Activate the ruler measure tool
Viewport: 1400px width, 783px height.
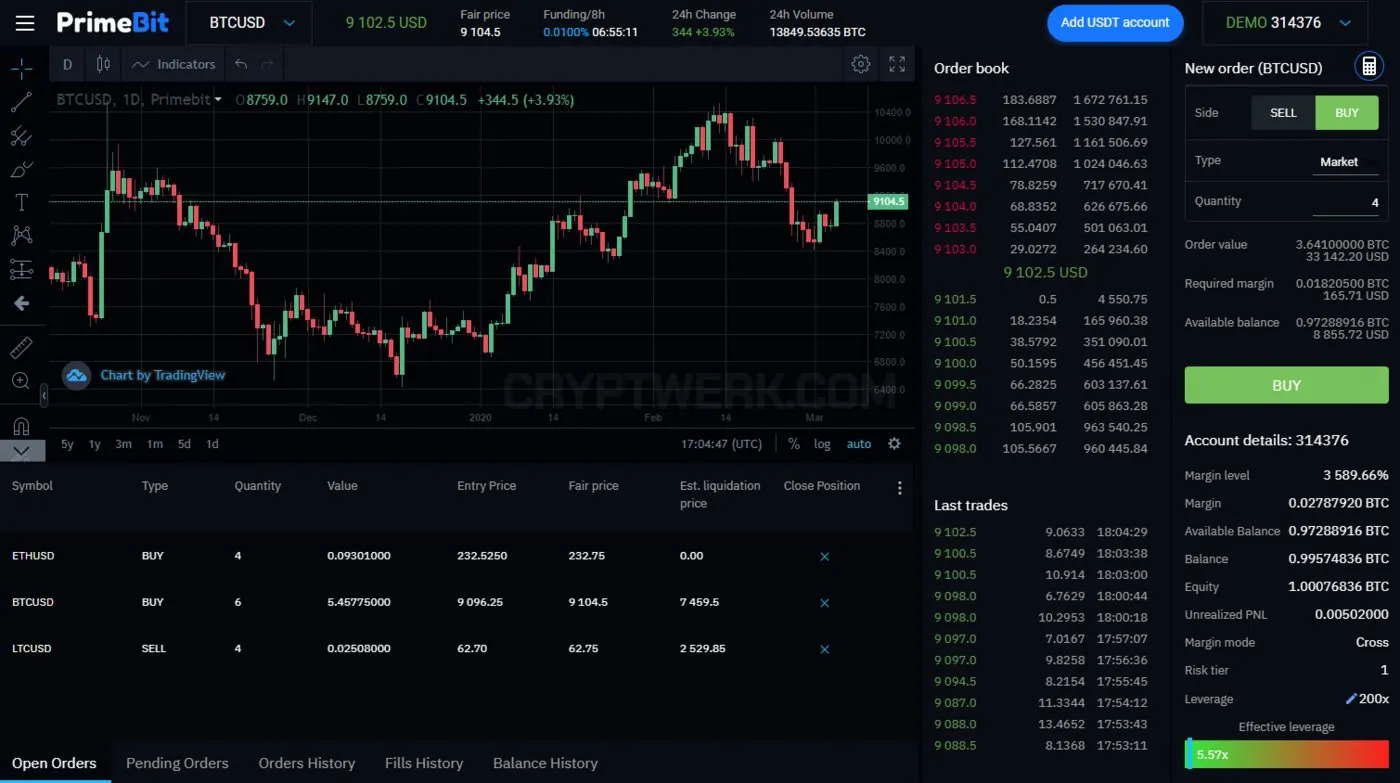coord(21,348)
